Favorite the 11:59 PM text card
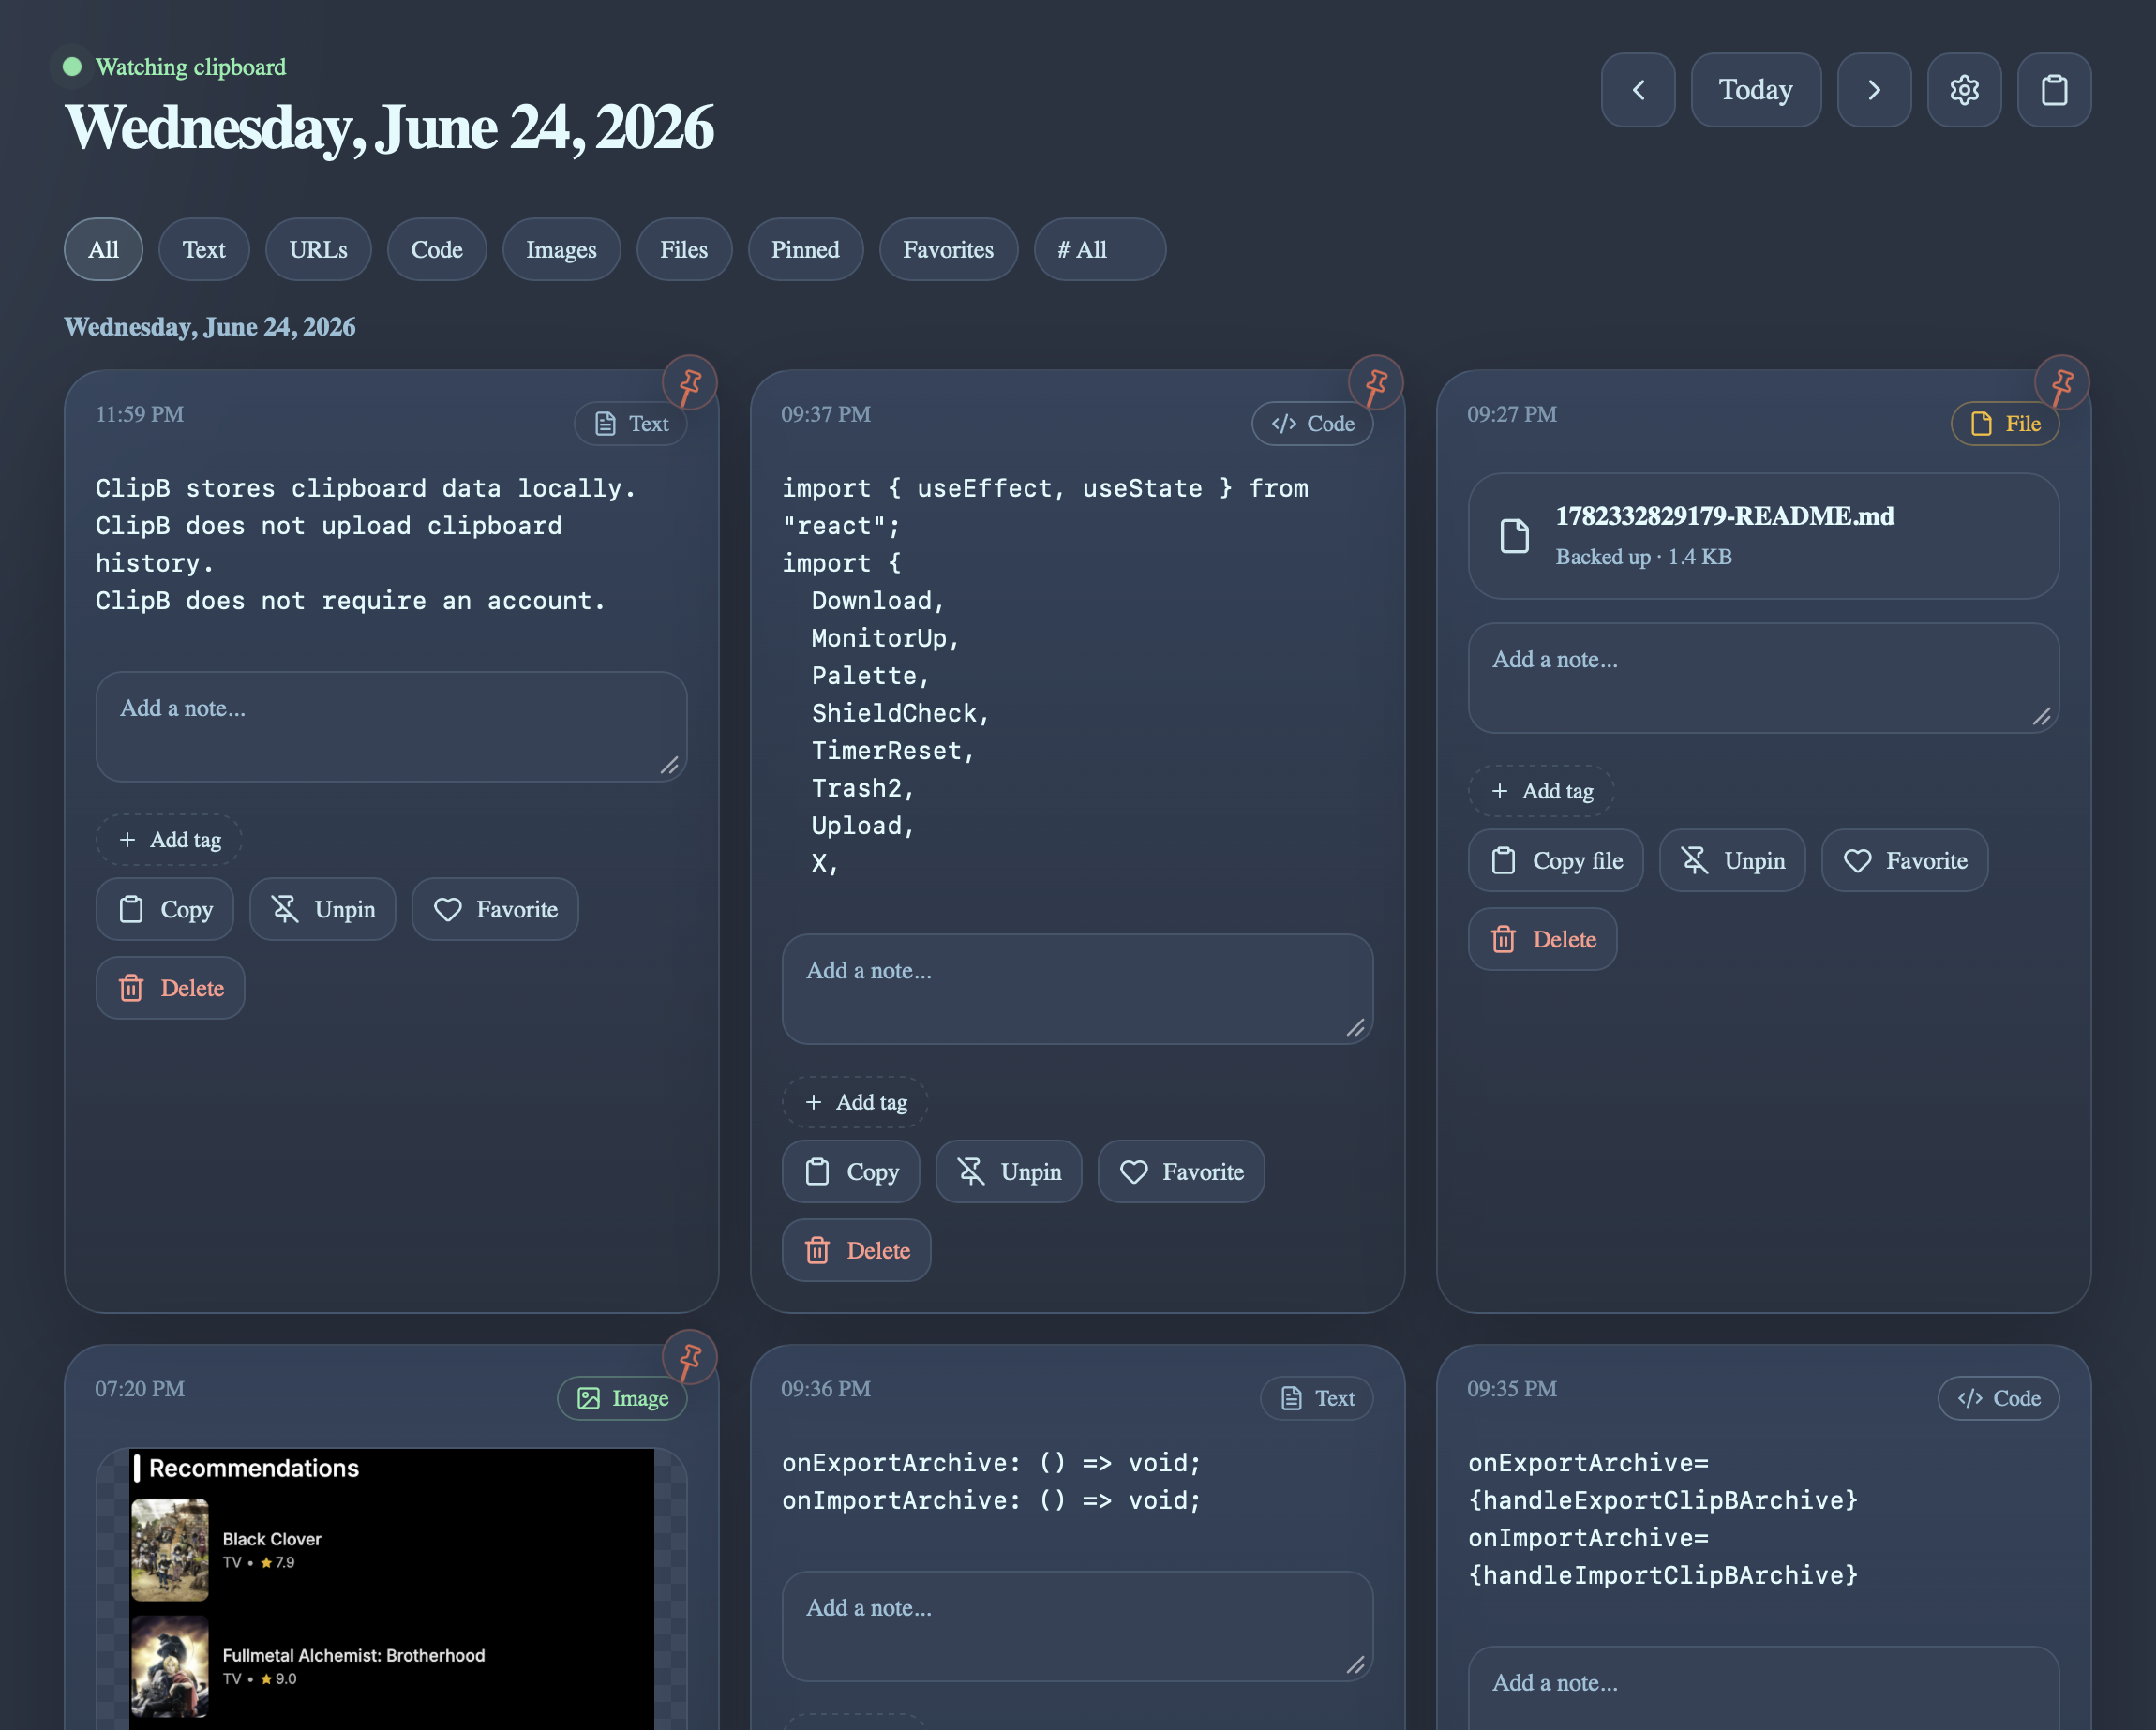2156x1730 pixels. 495,909
